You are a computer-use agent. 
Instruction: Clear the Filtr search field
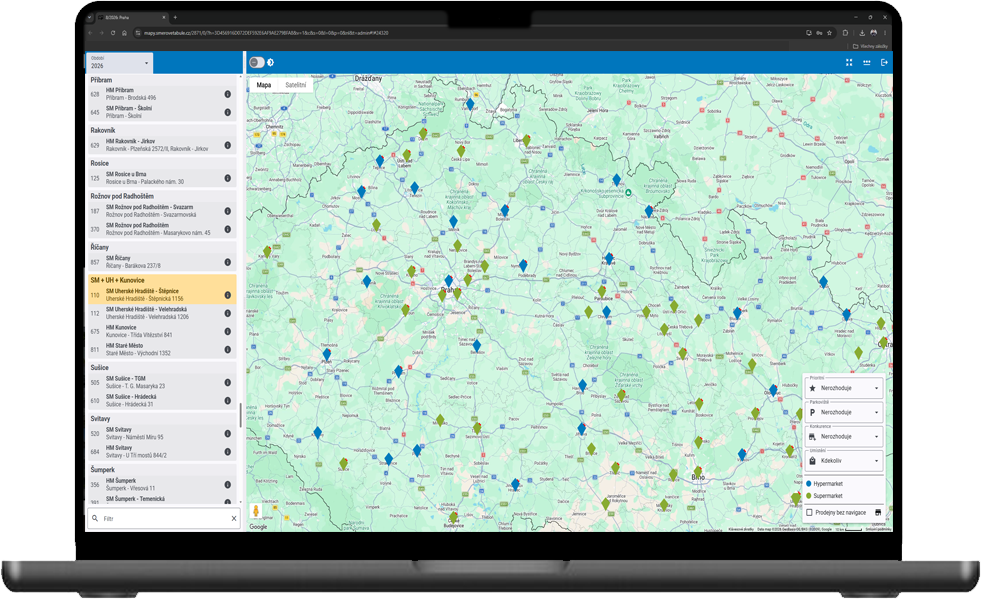(x=234, y=518)
